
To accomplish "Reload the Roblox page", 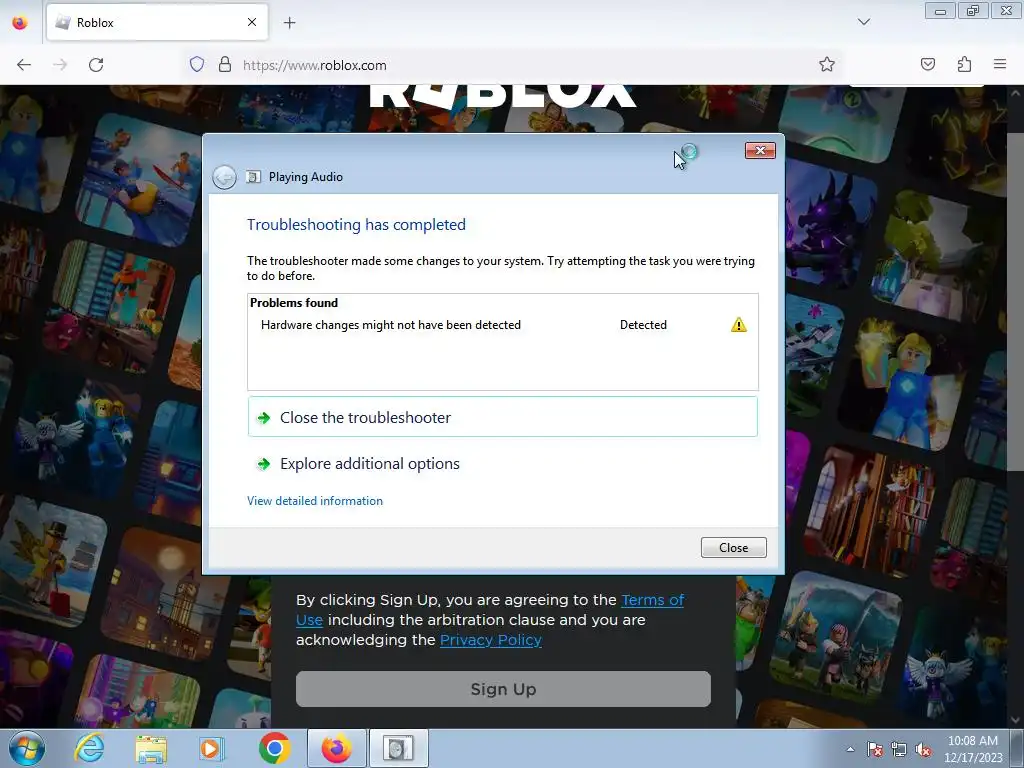I will coord(96,65).
